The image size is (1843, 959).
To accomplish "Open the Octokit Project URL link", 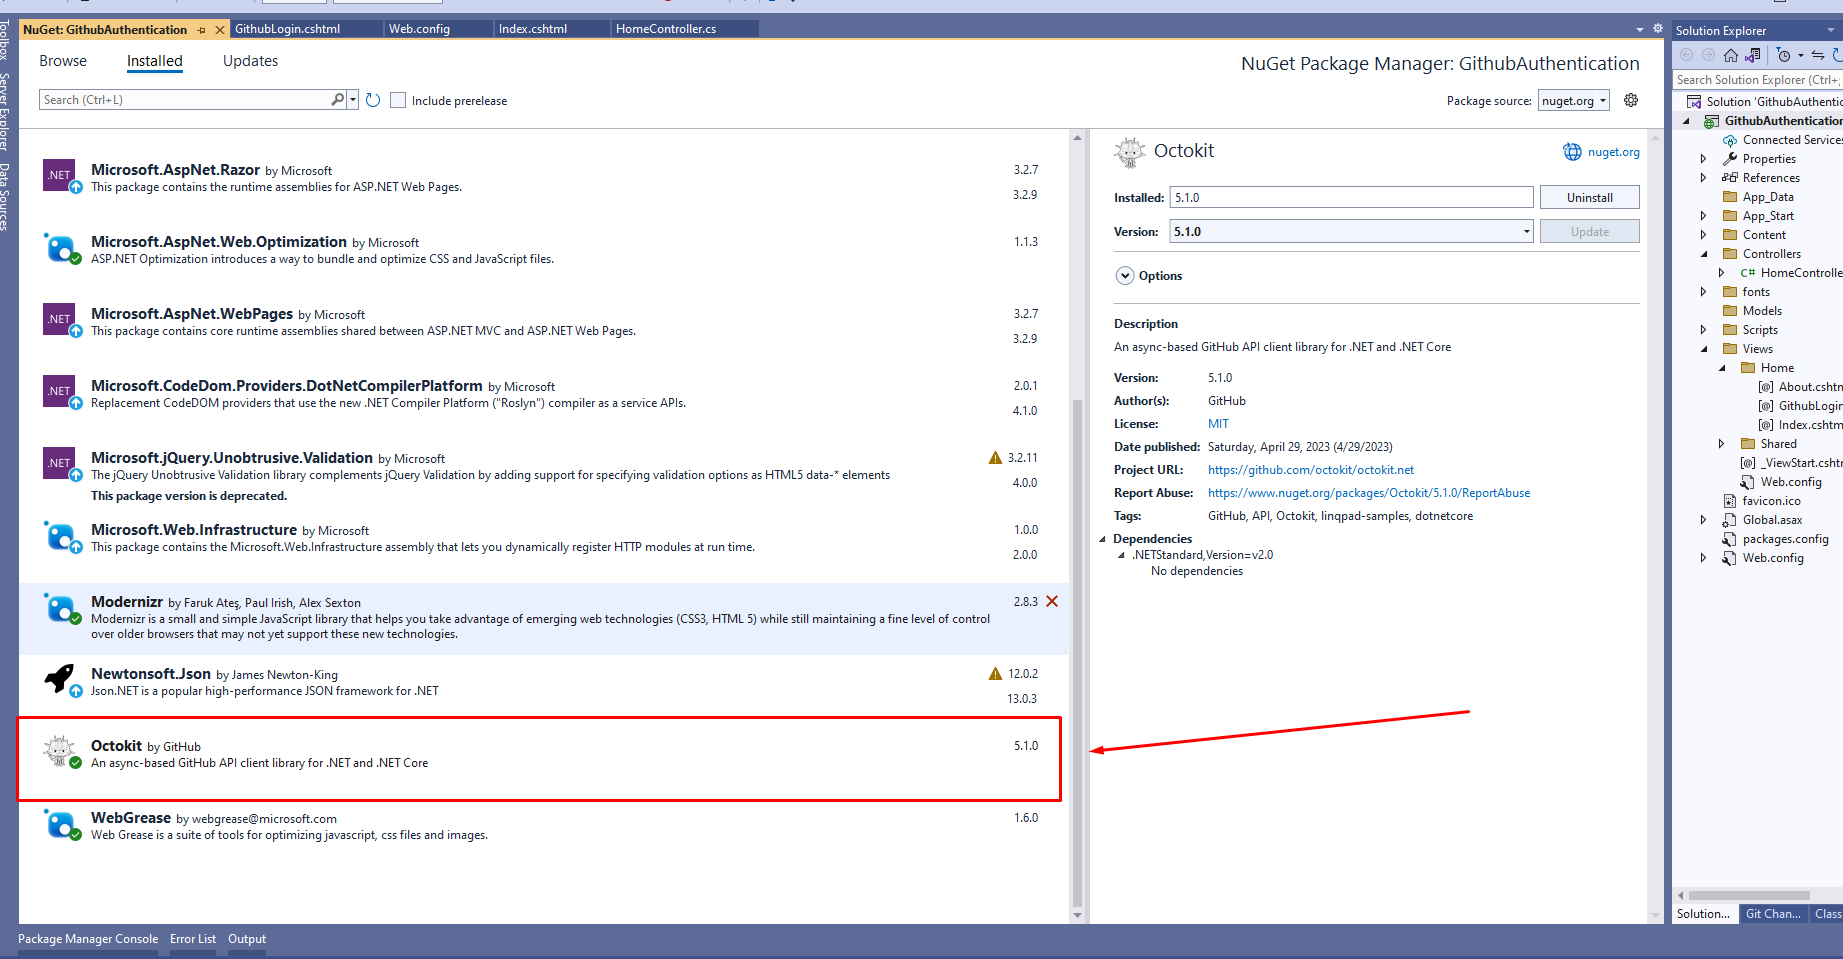I will point(1311,470).
